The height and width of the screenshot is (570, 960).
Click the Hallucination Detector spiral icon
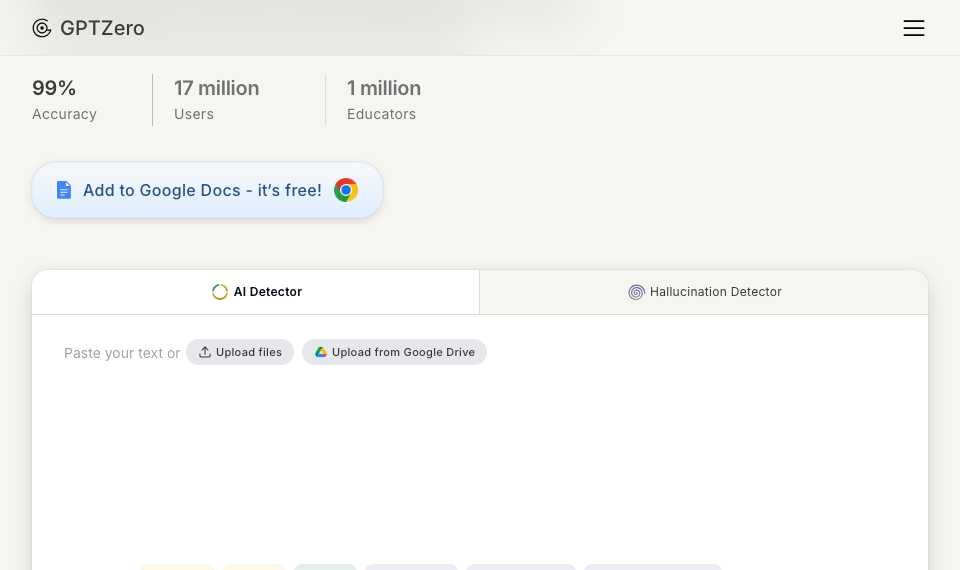[636, 292]
